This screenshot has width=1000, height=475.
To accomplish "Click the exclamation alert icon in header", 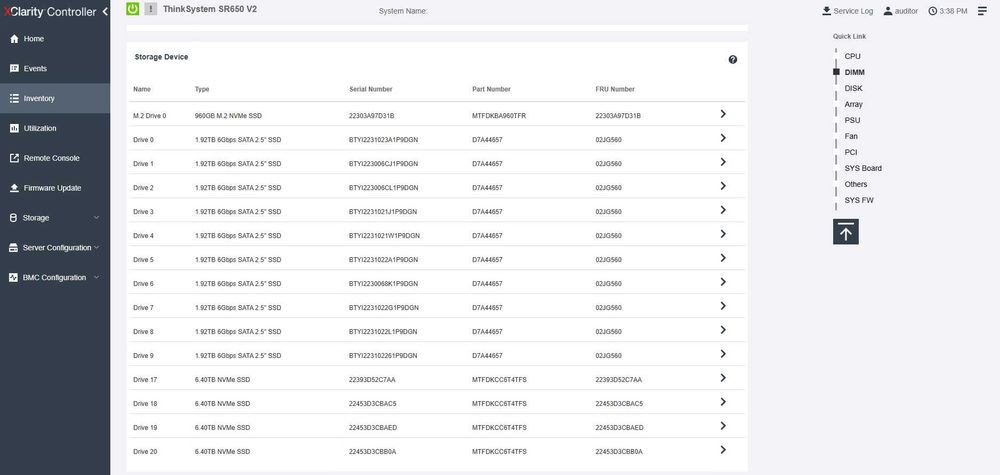I will pyautogui.click(x=151, y=9).
